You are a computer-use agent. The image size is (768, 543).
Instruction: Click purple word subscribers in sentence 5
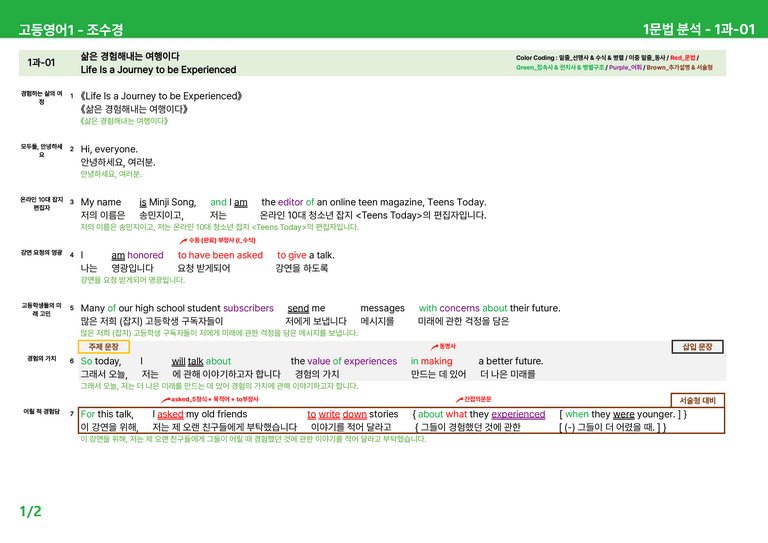(248, 308)
